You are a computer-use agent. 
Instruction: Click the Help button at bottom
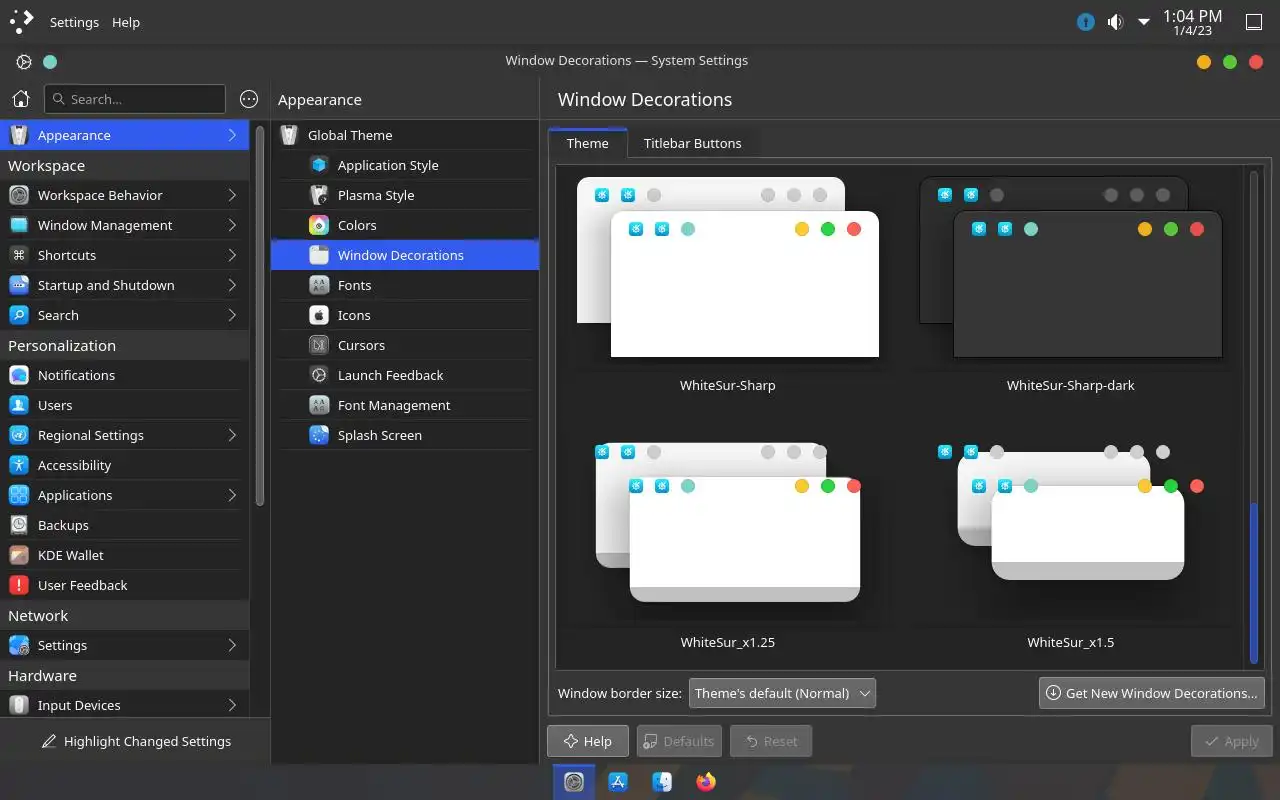pos(588,741)
